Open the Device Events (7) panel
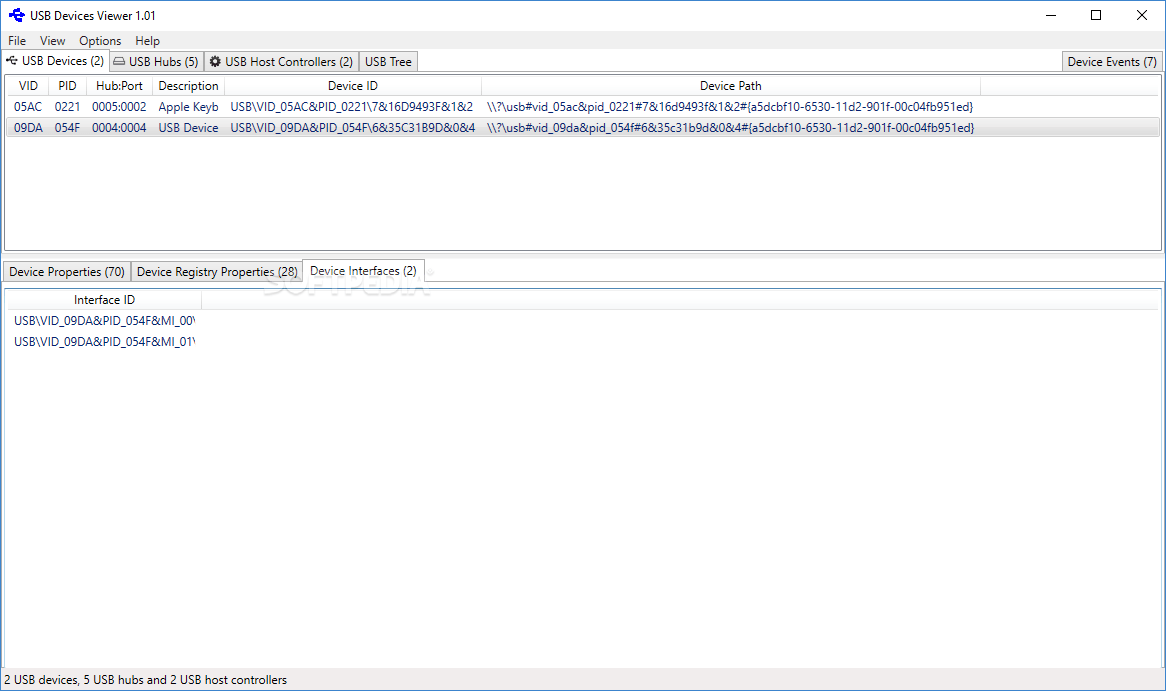1166x691 pixels. pos(1111,61)
